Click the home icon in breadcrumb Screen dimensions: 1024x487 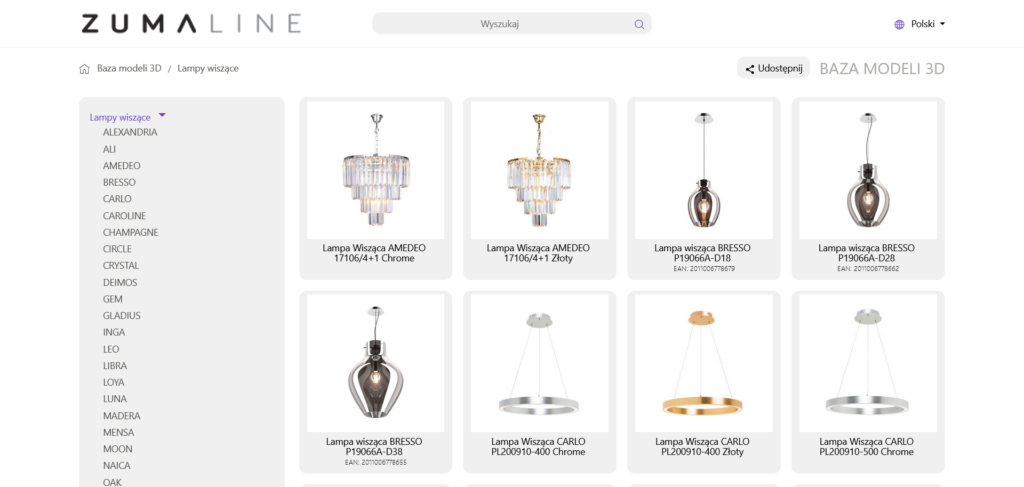click(x=84, y=69)
